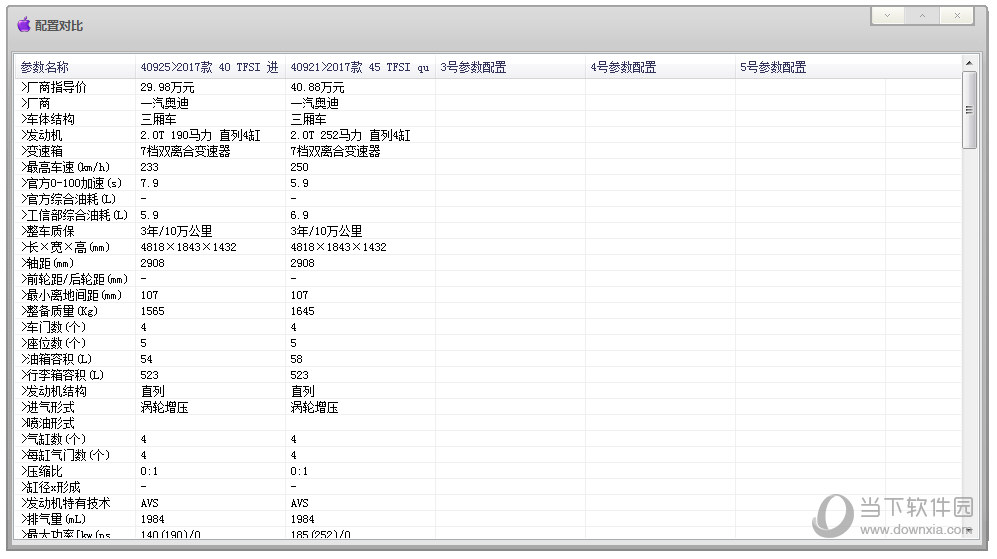Select the 座位数(个) row label

pyautogui.click(x=53, y=343)
